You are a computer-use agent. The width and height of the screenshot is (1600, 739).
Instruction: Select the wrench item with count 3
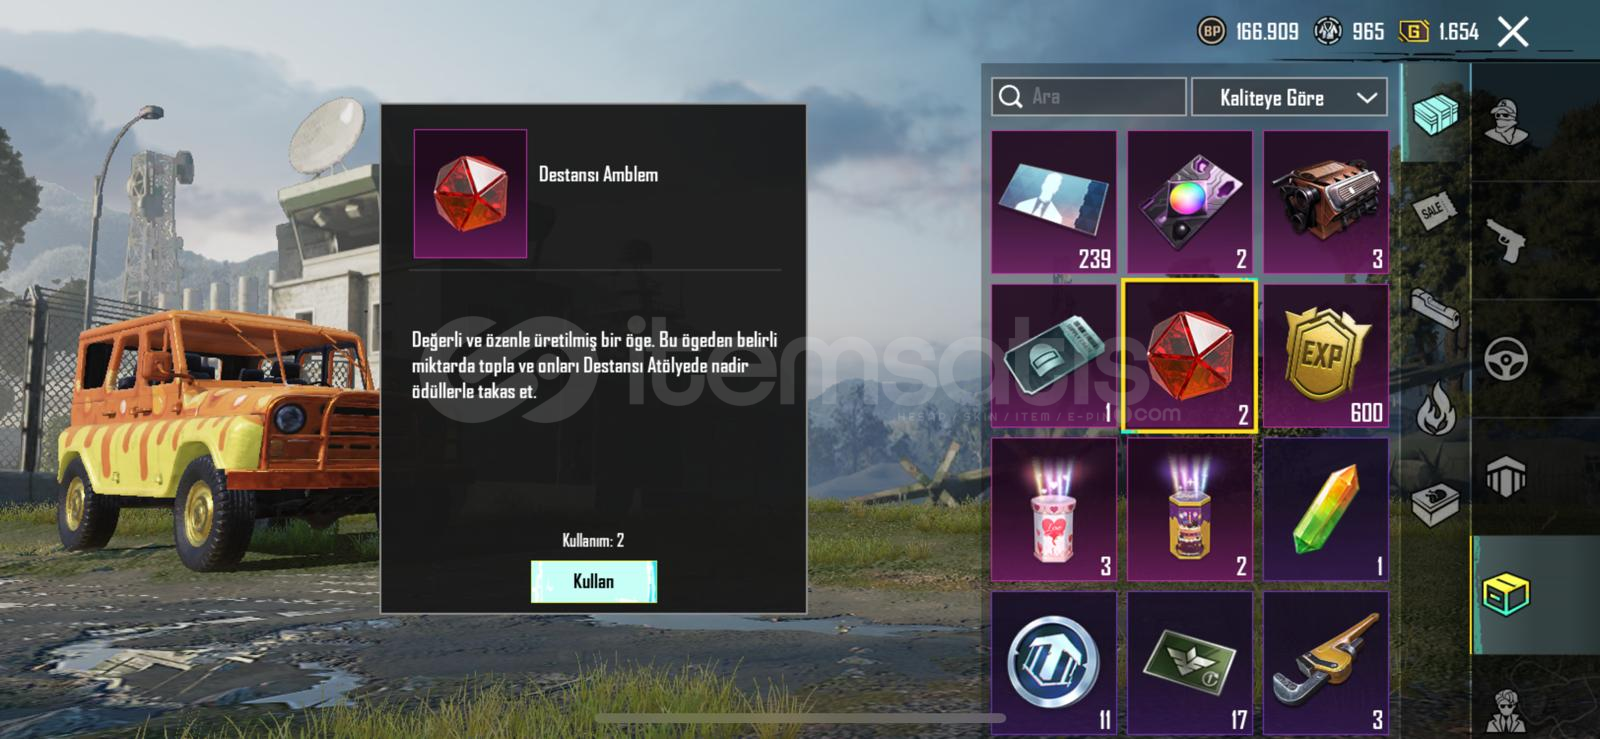coord(1326,664)
